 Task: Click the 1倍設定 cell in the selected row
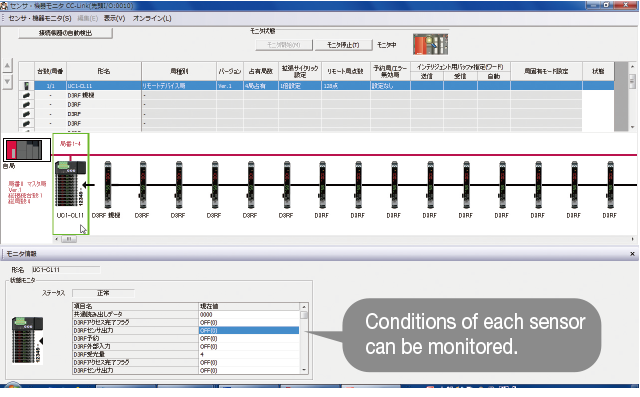point(300,86)
